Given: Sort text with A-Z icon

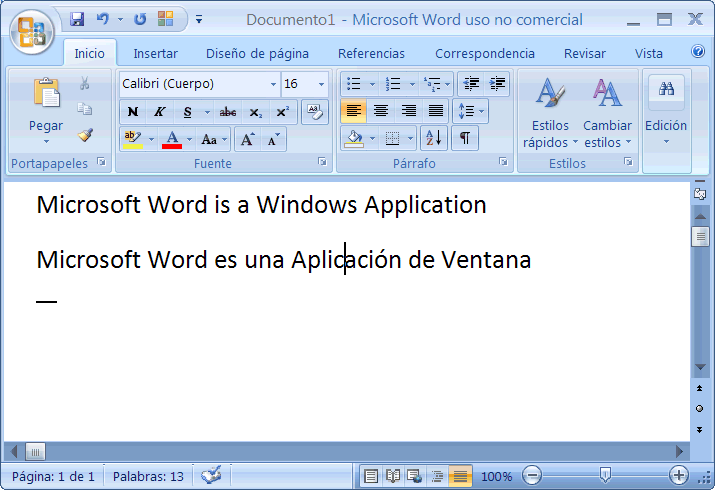Looking at the screenshot, I should pos(434,138).
